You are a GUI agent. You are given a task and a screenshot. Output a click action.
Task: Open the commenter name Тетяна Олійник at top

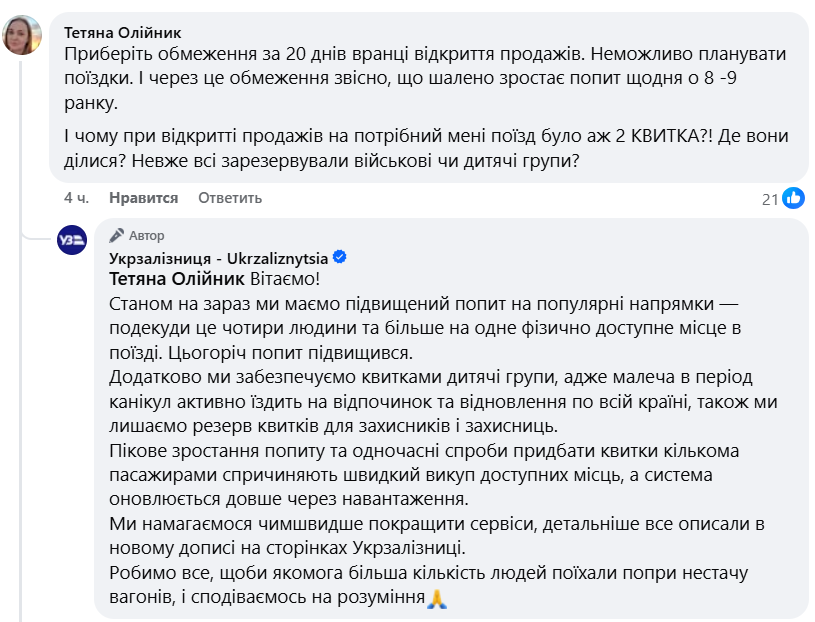point(123,32)
